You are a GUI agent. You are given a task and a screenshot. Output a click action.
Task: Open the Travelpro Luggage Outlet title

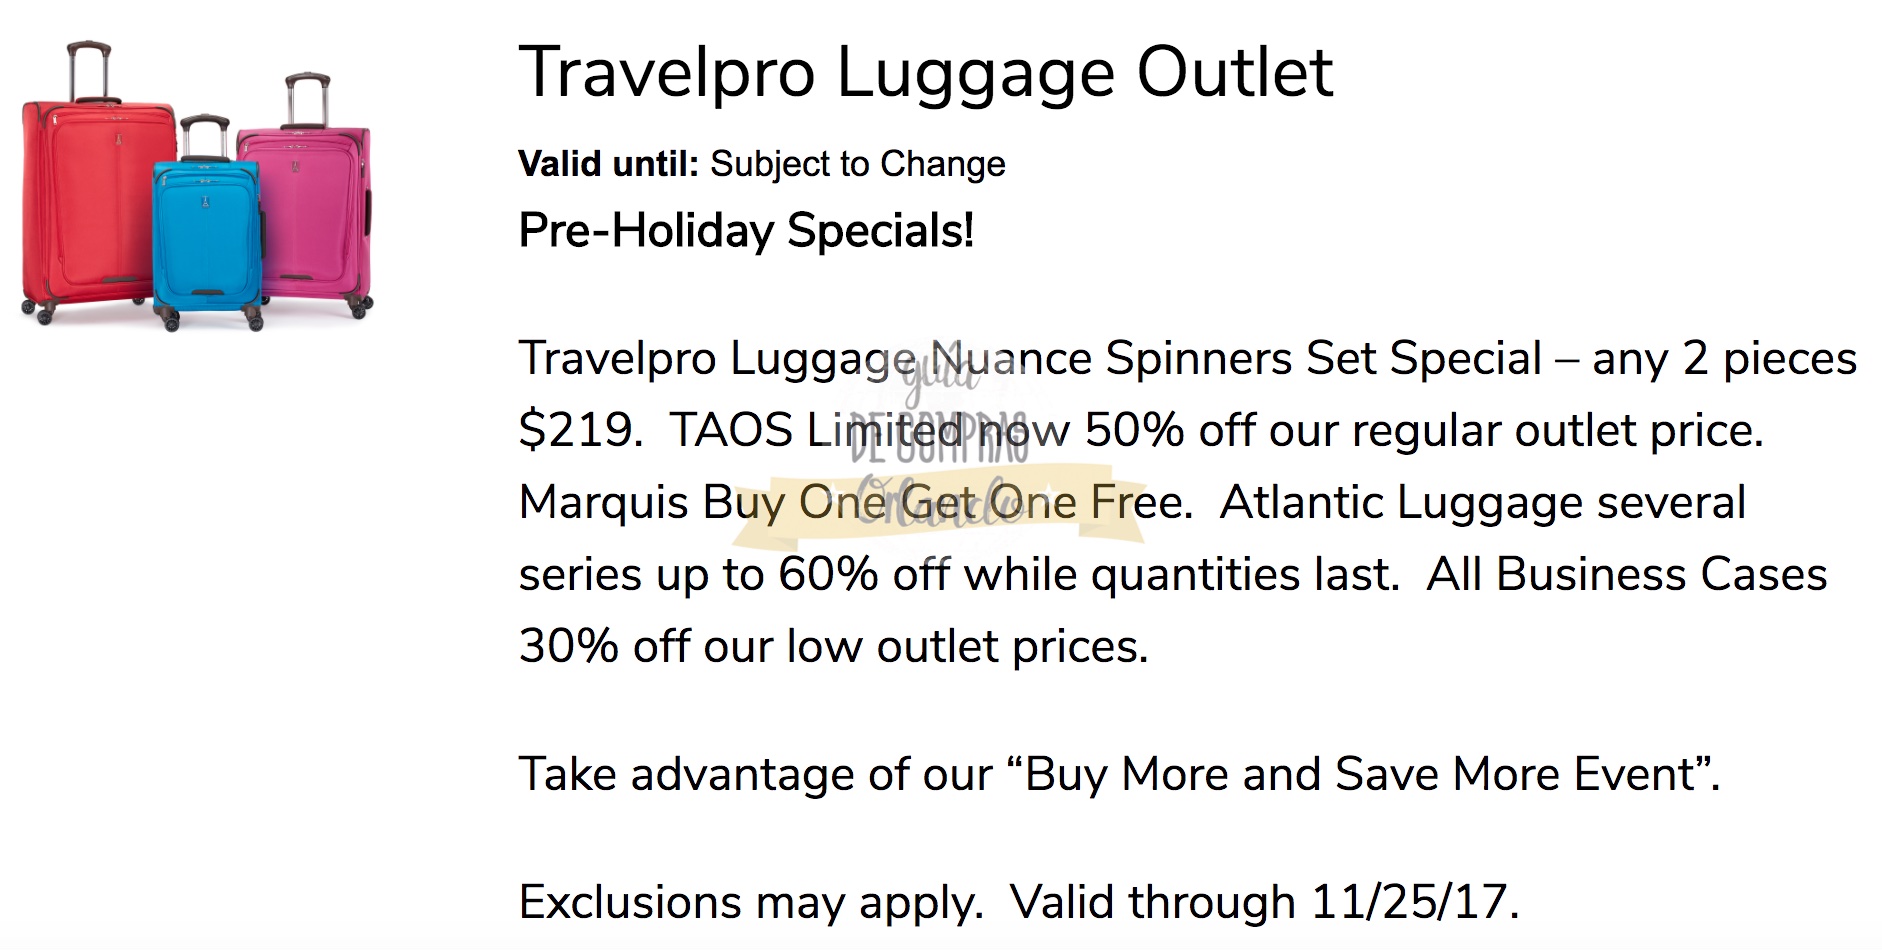point(925,72)
